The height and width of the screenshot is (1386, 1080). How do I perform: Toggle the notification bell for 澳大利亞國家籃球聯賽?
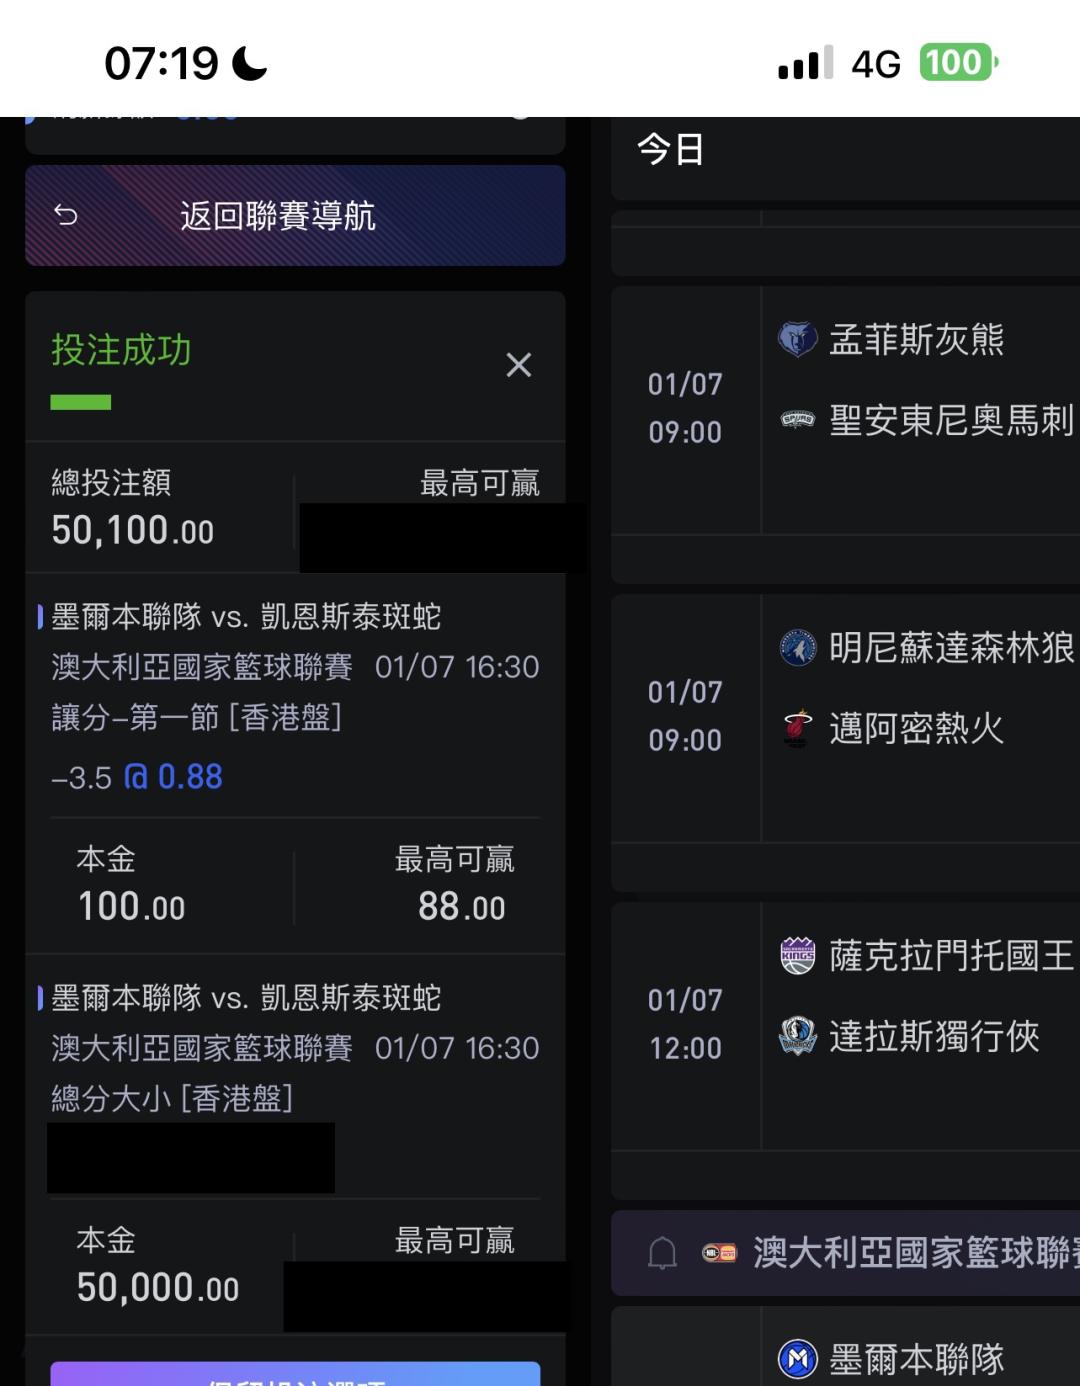click(x=662, y=1252)
